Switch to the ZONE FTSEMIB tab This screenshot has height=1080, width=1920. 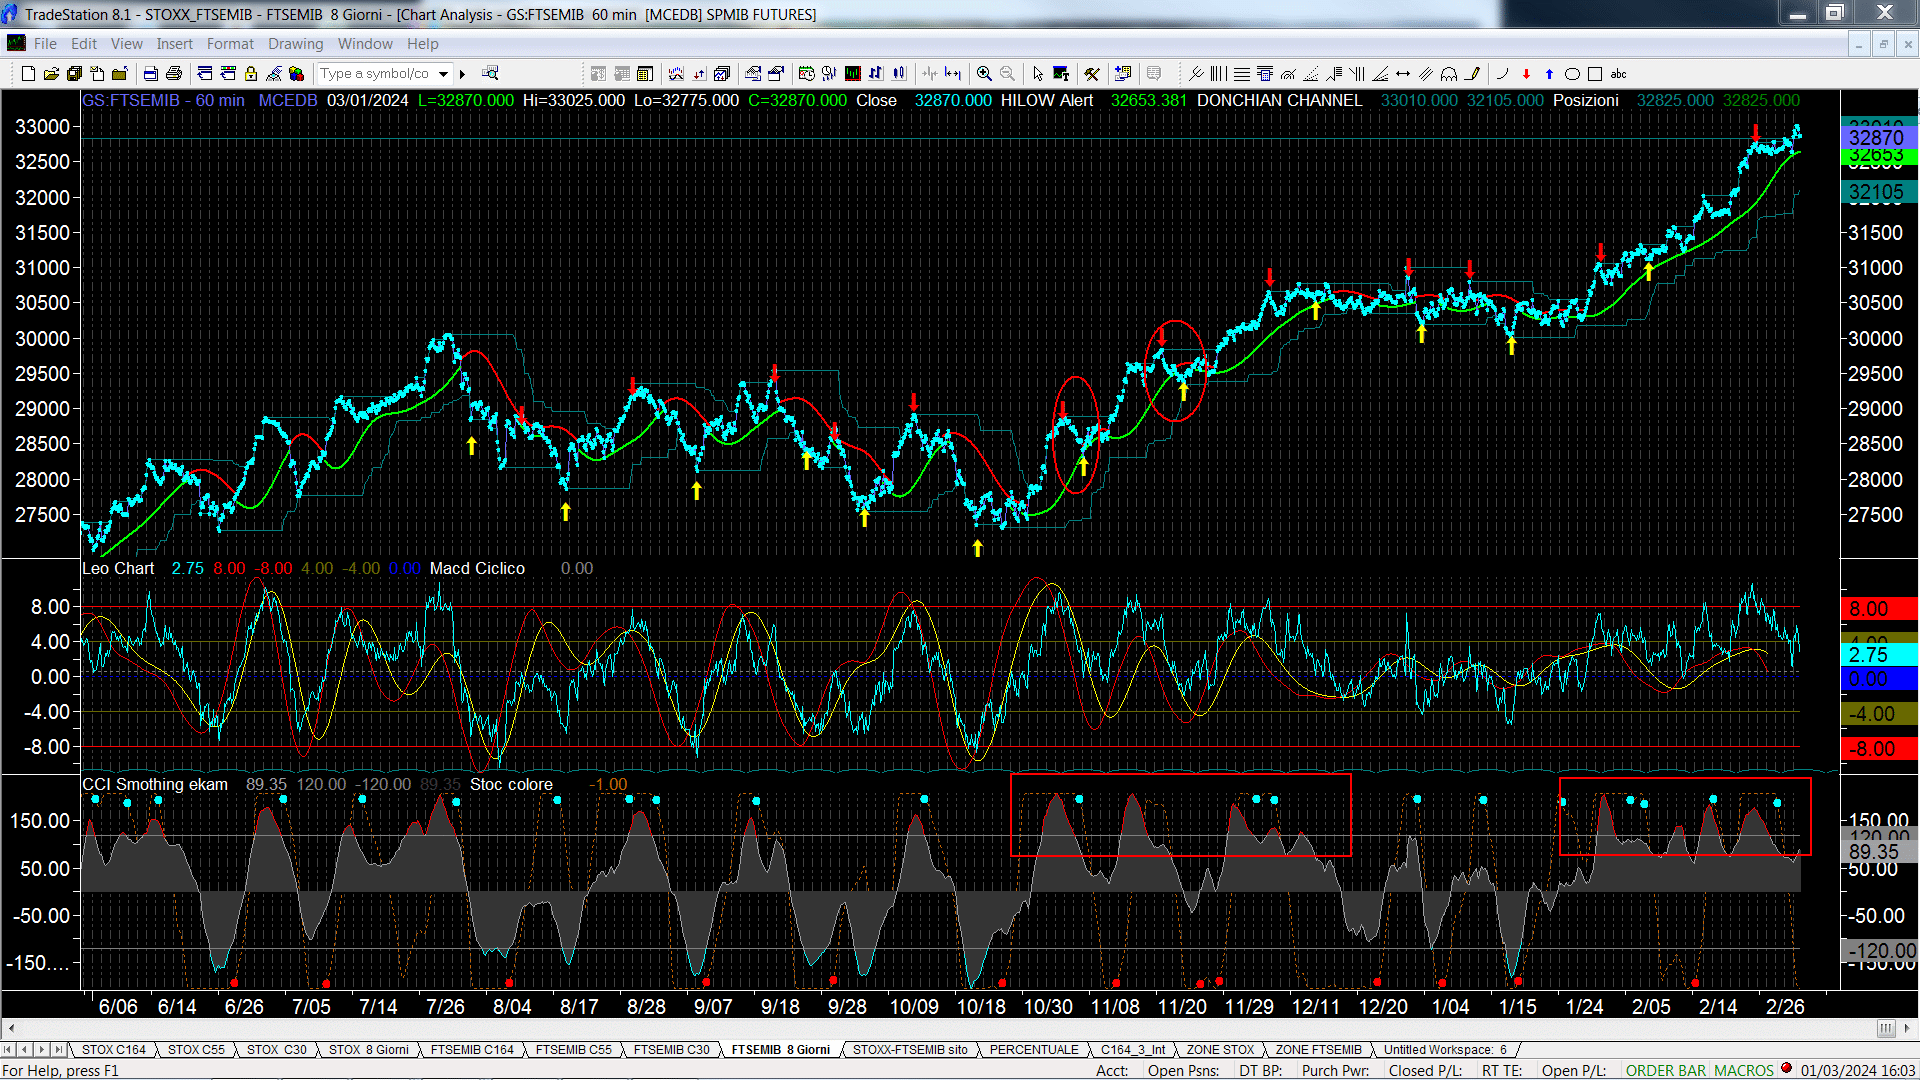click(x=1318, y=1049)
